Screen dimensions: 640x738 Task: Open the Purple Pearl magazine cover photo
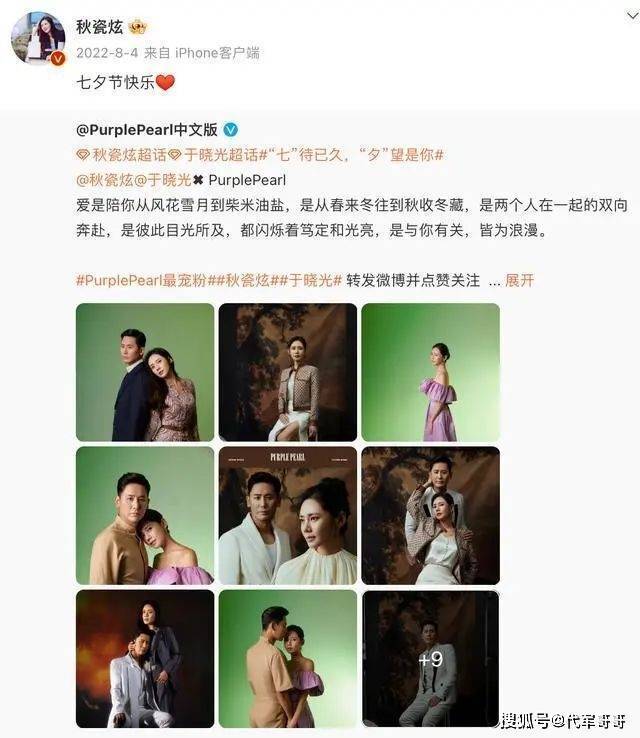tap(288, 515)
